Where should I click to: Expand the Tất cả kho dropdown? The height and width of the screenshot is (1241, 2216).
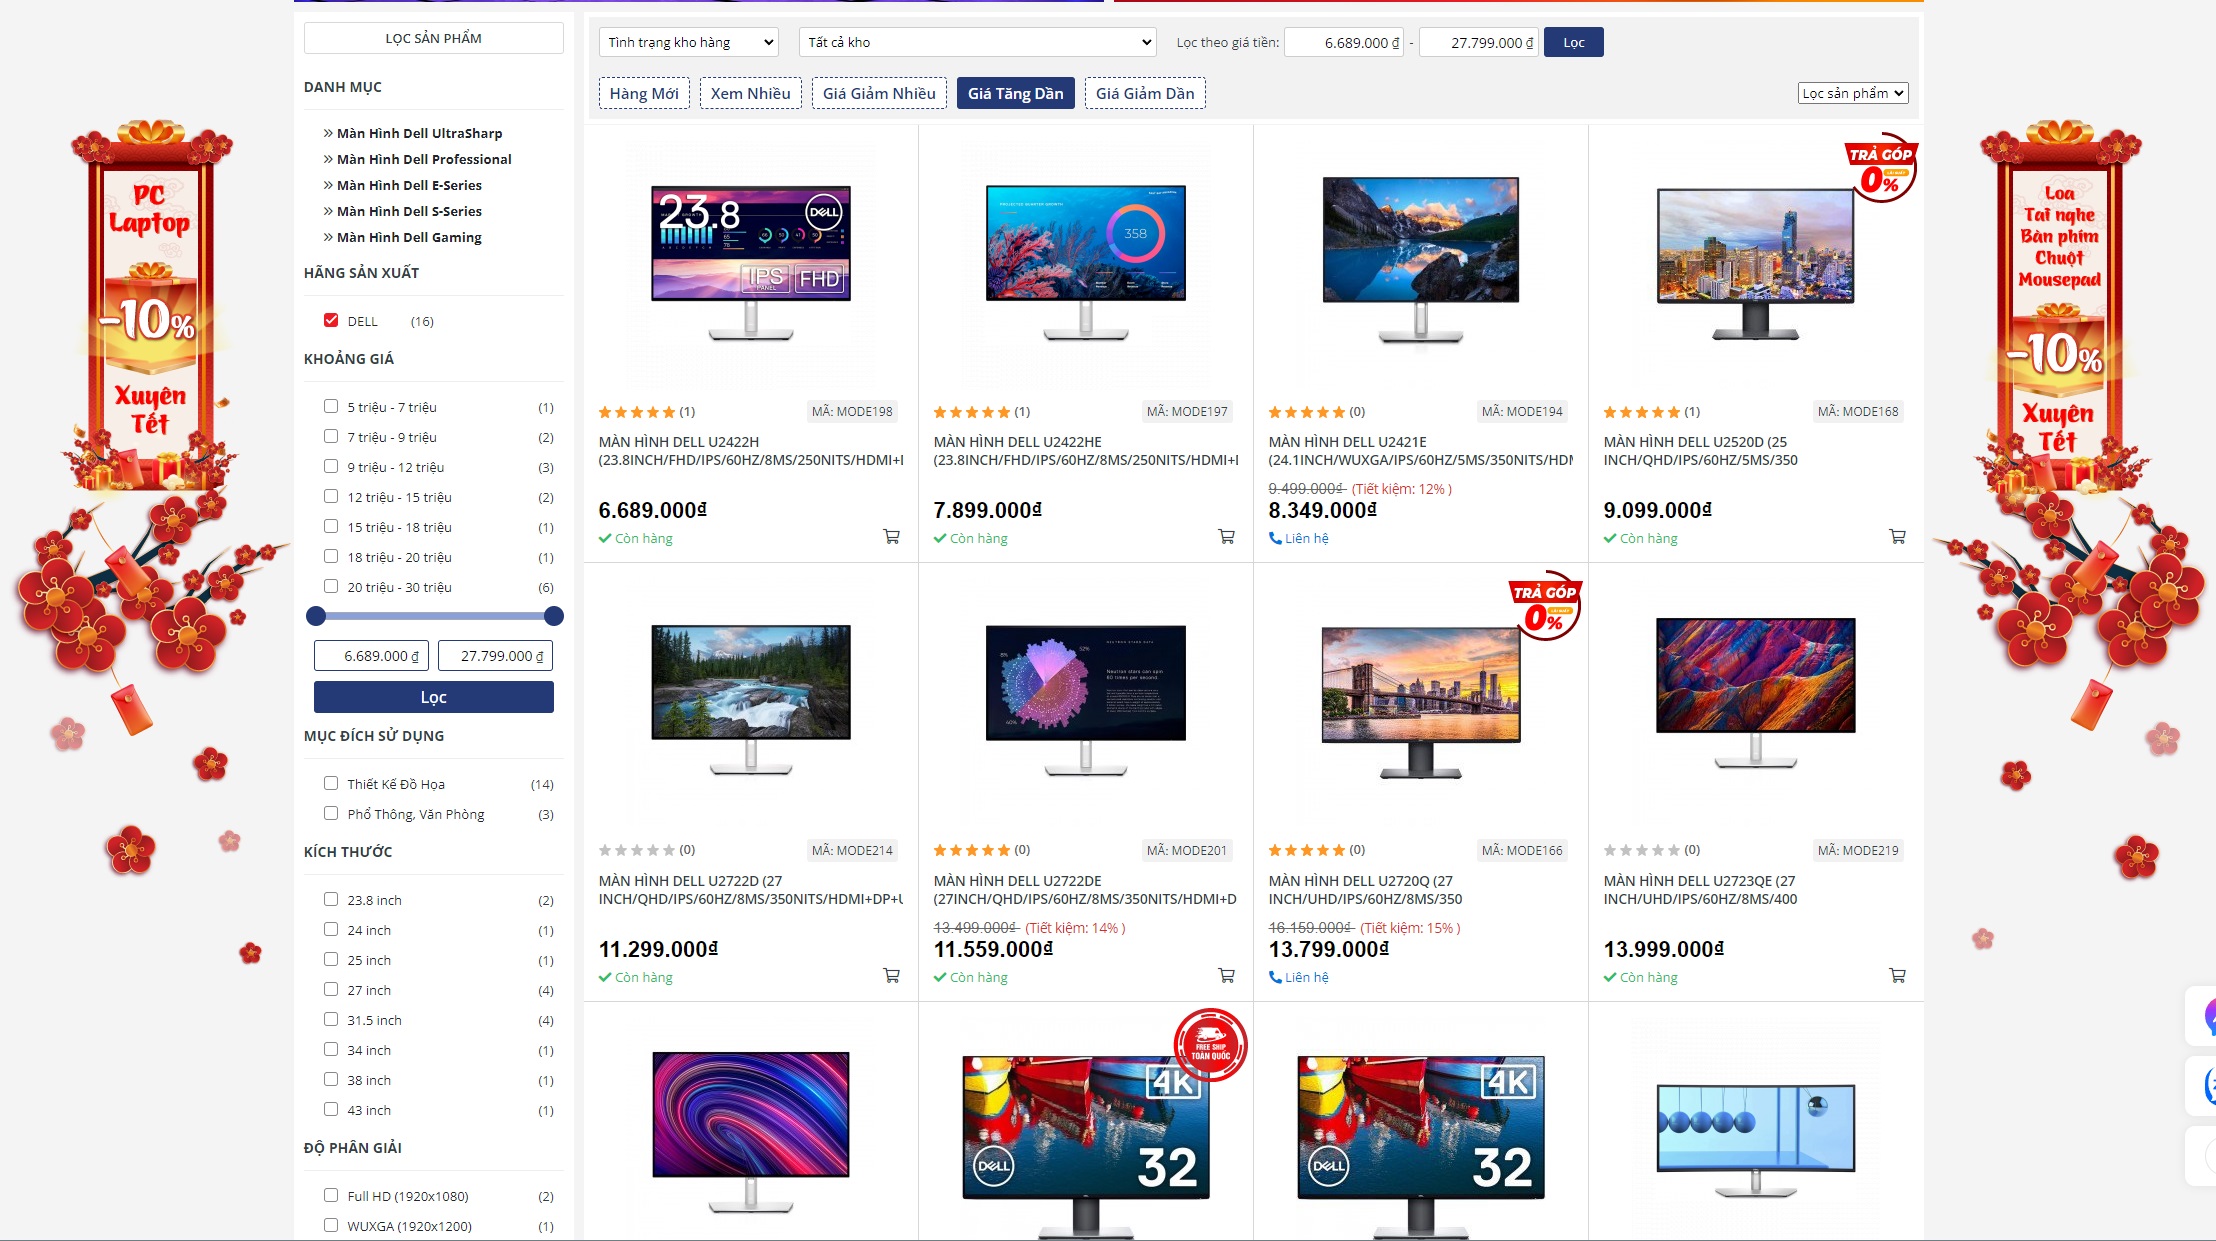click(x=978, y=42)
